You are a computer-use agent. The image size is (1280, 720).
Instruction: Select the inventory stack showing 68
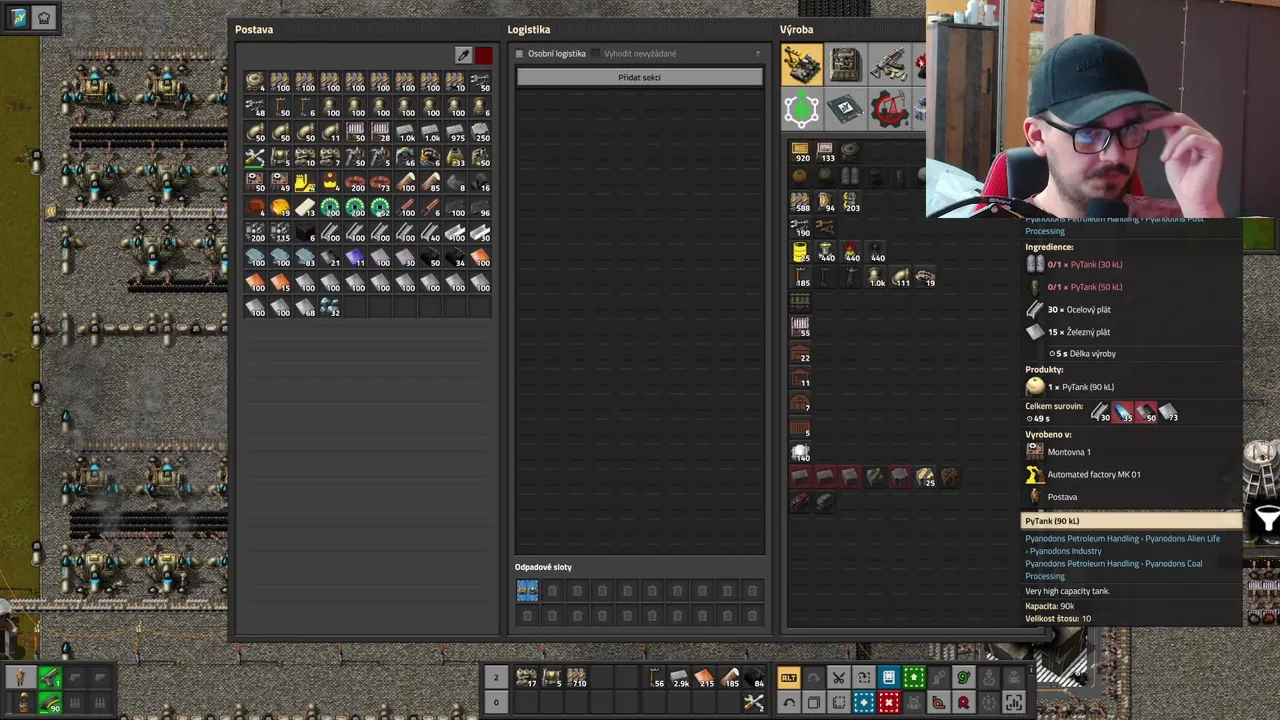[305, 307]
